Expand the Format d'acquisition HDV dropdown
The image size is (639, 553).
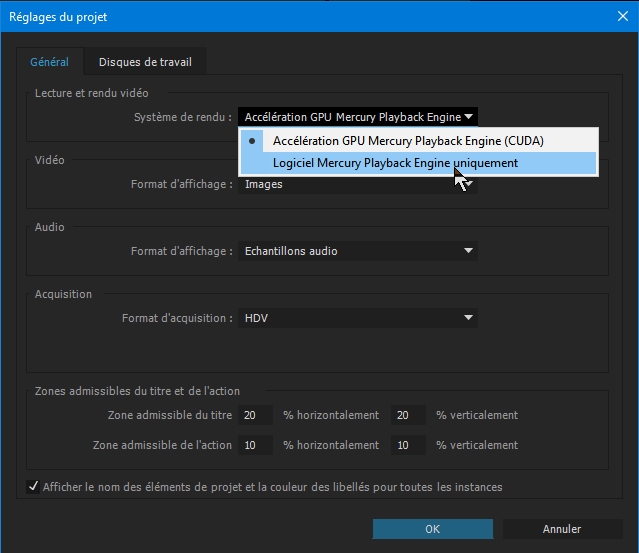(x=358, y=318)
